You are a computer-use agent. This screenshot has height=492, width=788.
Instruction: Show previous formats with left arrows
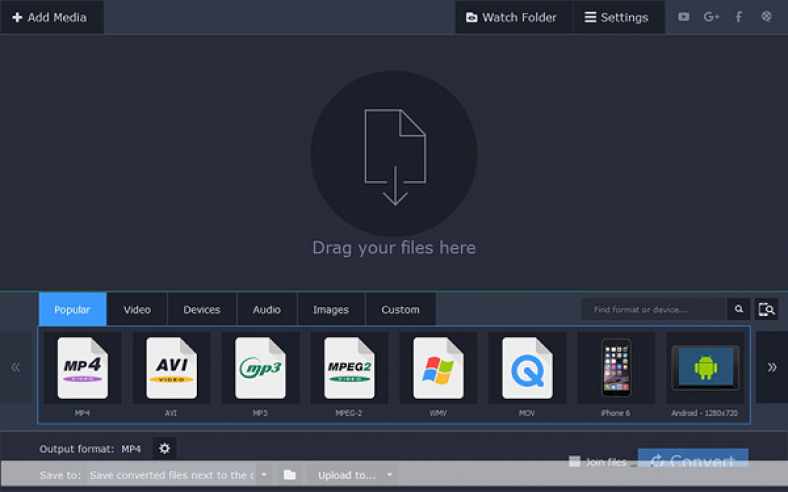[16, 367]
